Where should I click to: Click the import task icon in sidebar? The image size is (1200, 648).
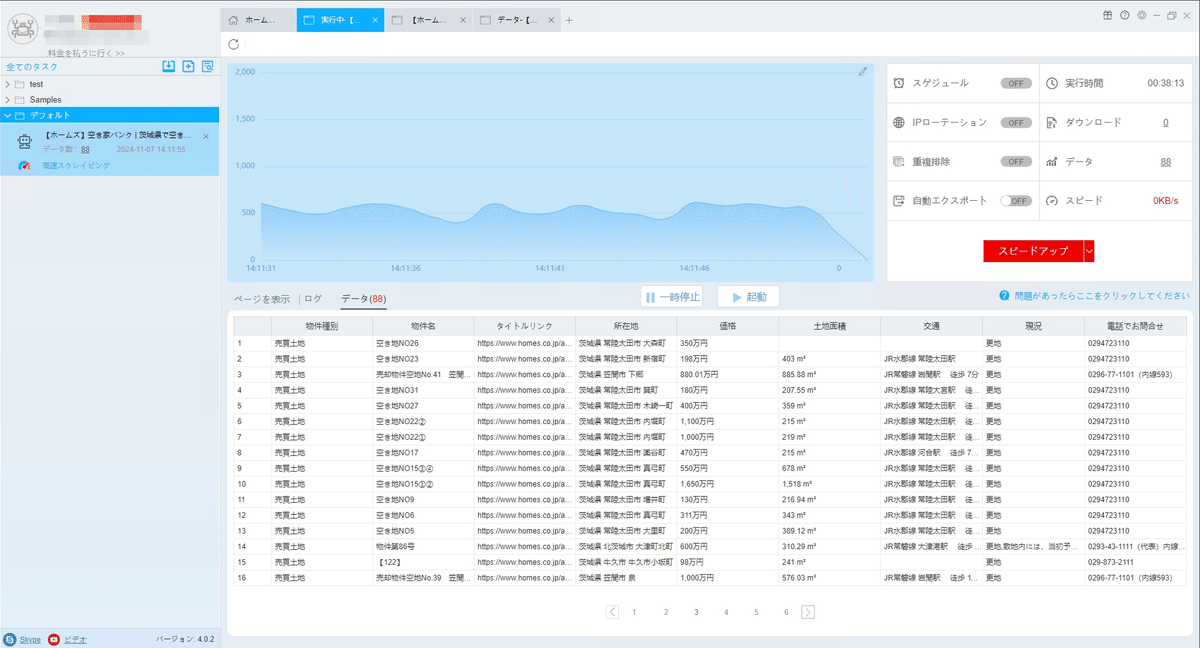[x=169, y=67]
